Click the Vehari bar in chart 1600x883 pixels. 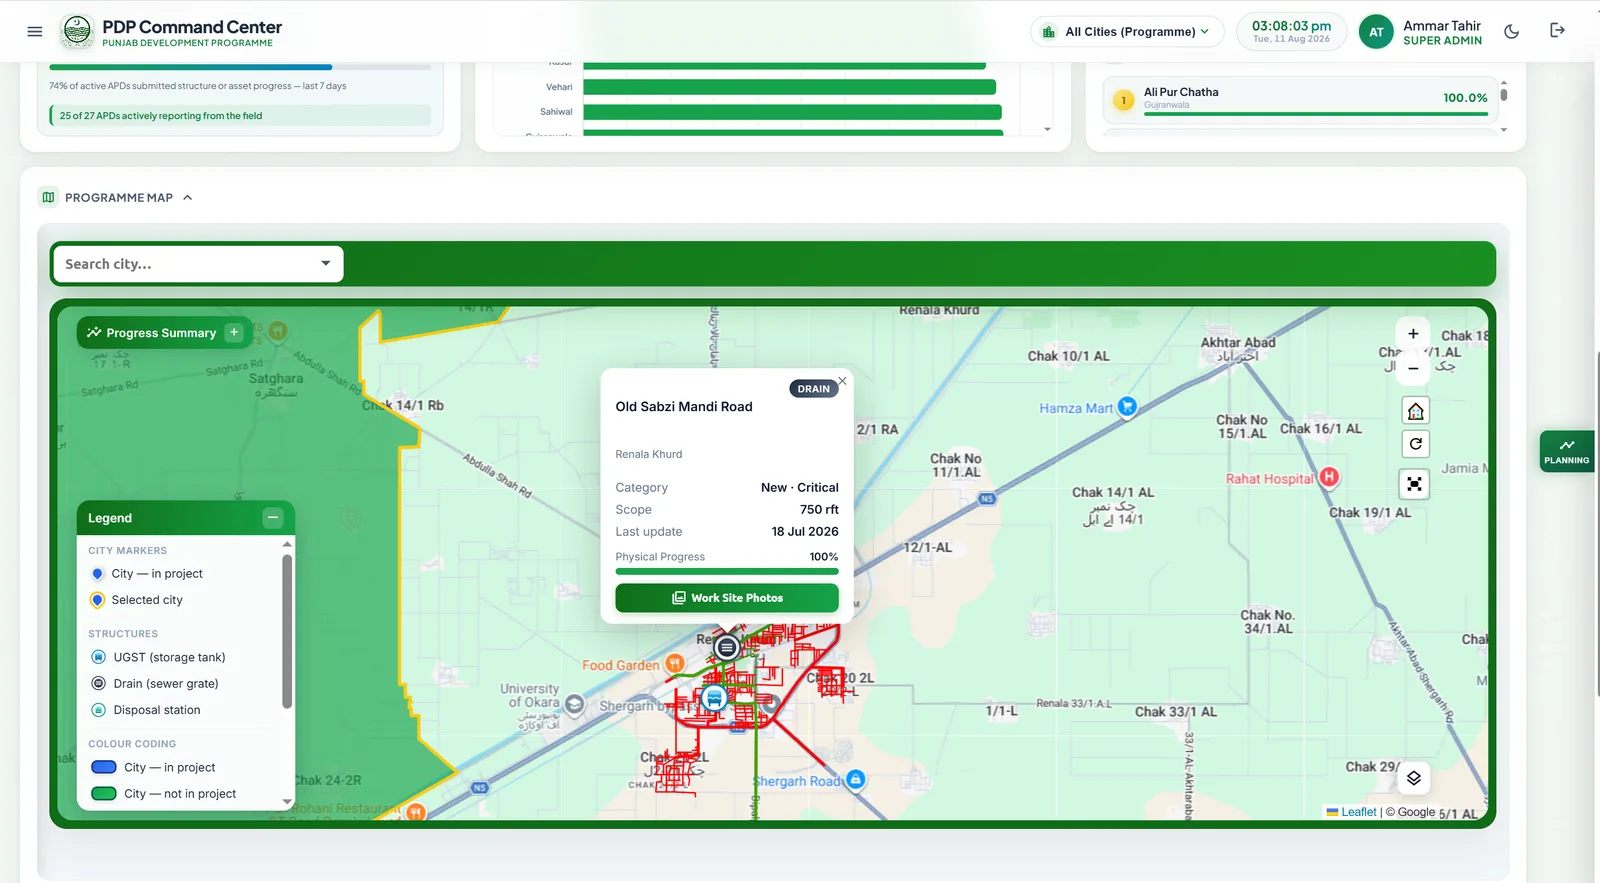tap(789, 87)
